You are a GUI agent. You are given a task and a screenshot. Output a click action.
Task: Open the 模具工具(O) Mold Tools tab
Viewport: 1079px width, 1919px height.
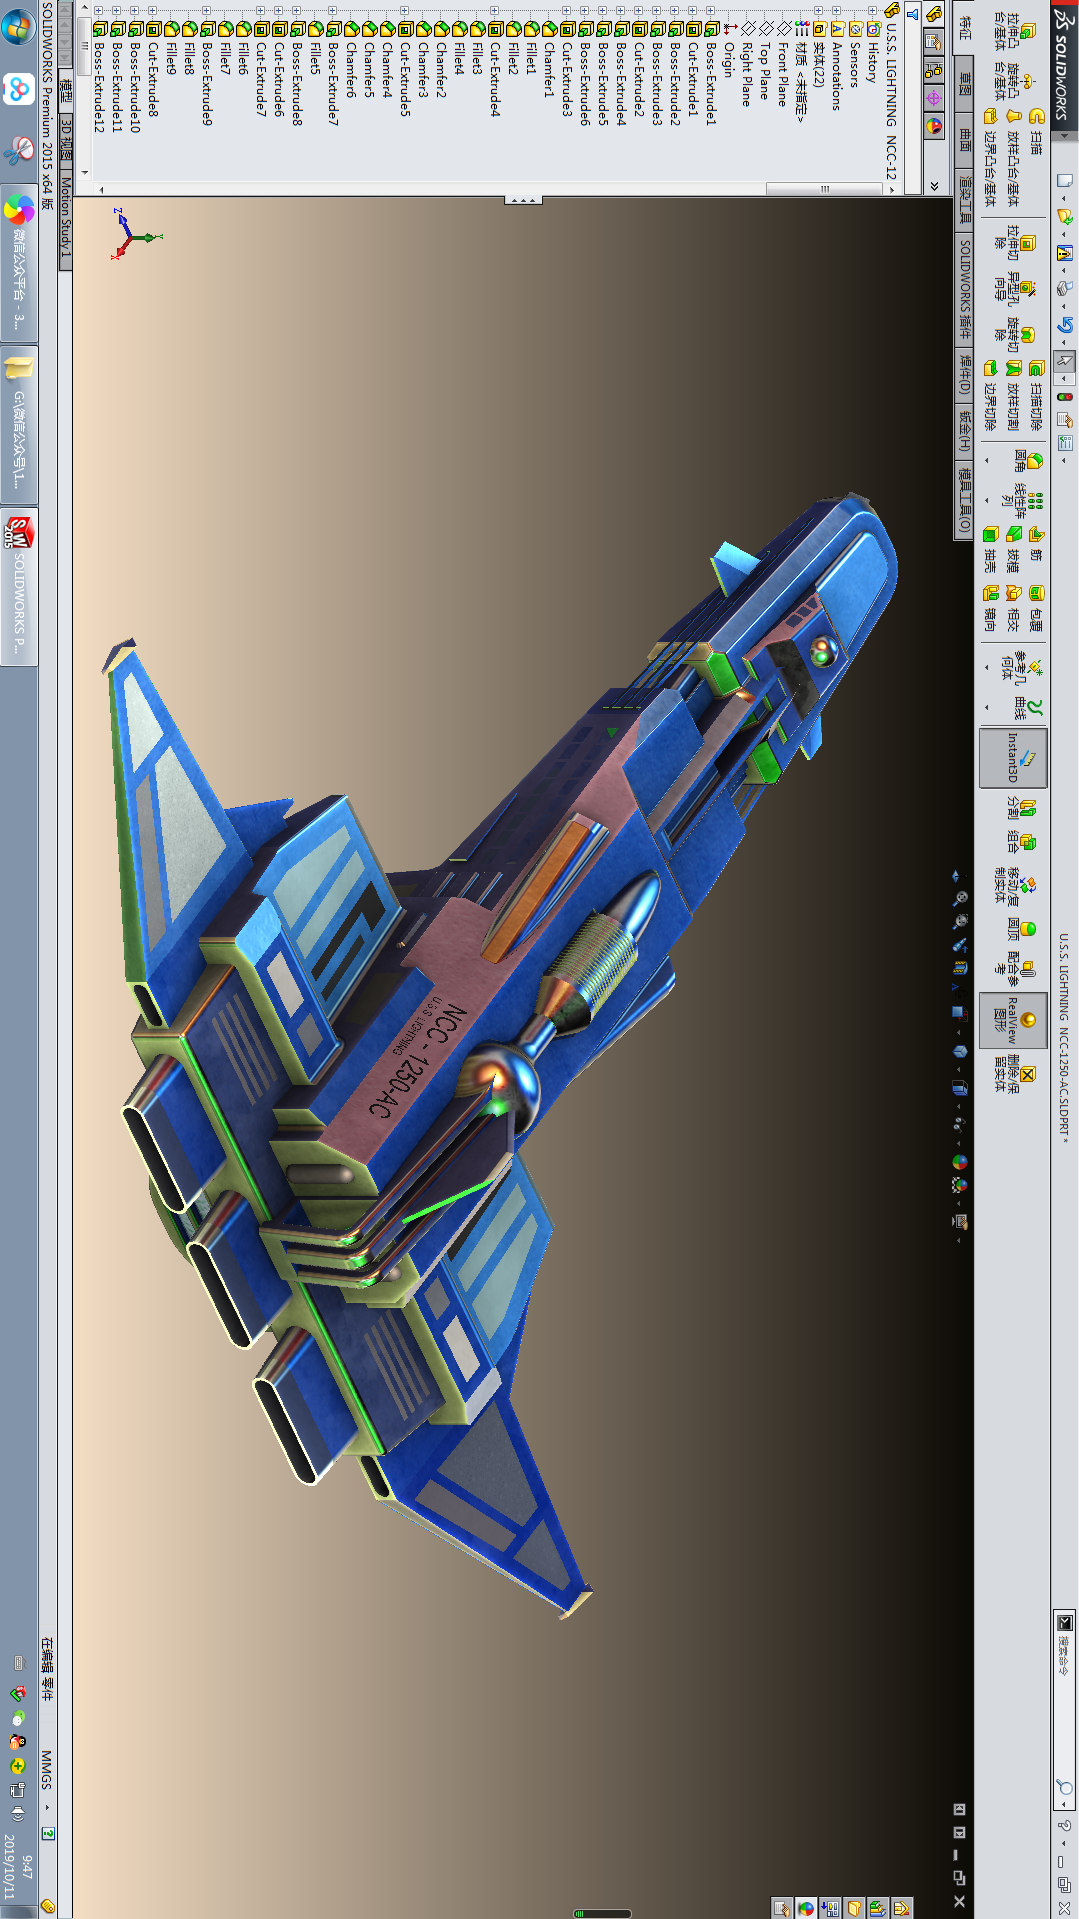(965, 501)
